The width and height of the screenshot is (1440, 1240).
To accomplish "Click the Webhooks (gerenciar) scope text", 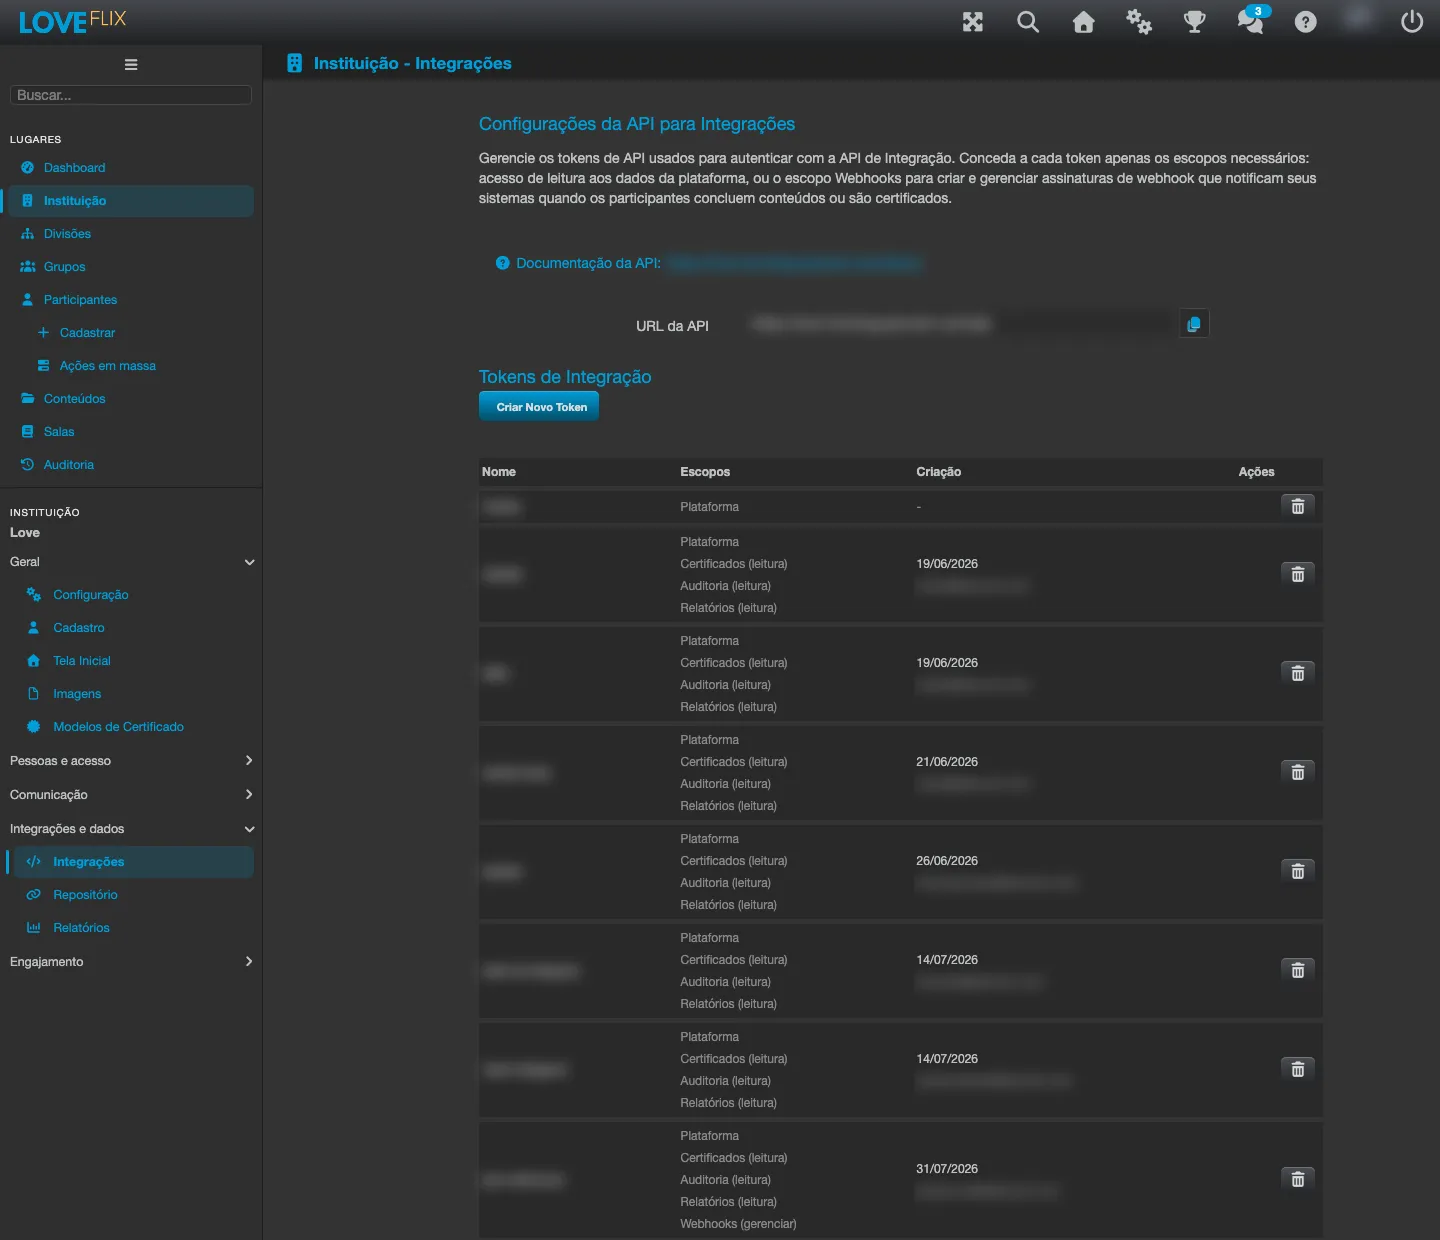I will click(738, 1224).
